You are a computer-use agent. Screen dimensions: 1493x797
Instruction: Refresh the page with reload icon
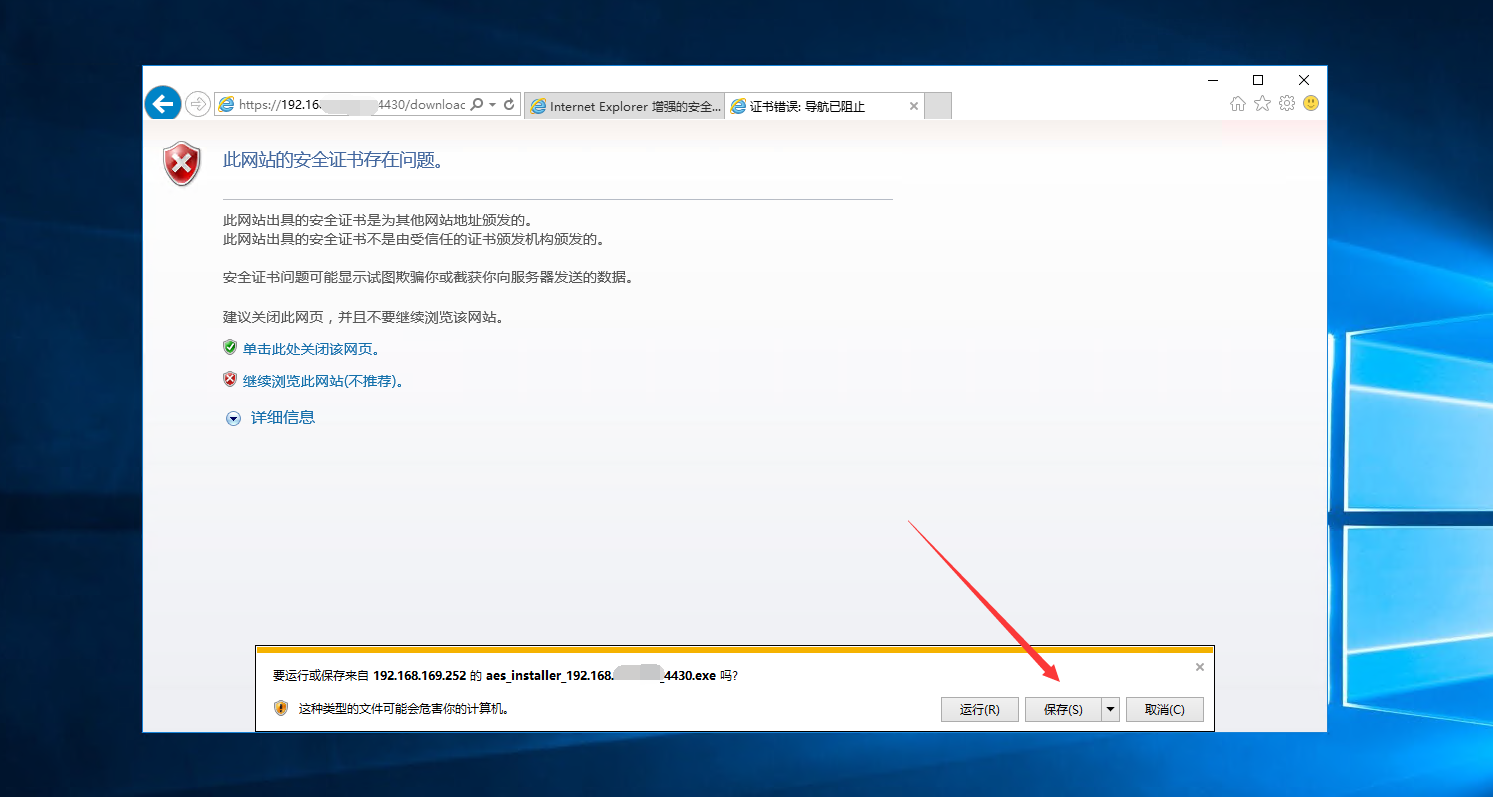pos(509,105)
